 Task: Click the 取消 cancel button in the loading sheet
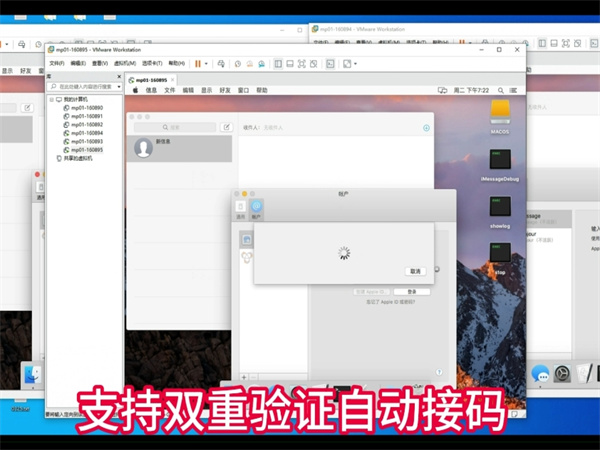[415, 271]
